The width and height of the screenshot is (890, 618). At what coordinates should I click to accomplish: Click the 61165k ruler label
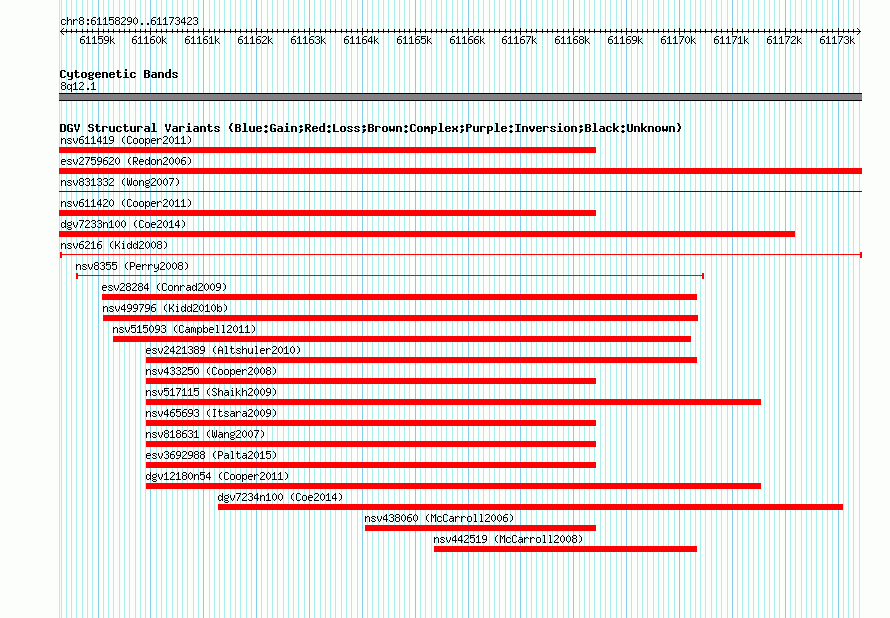(414, 40)
